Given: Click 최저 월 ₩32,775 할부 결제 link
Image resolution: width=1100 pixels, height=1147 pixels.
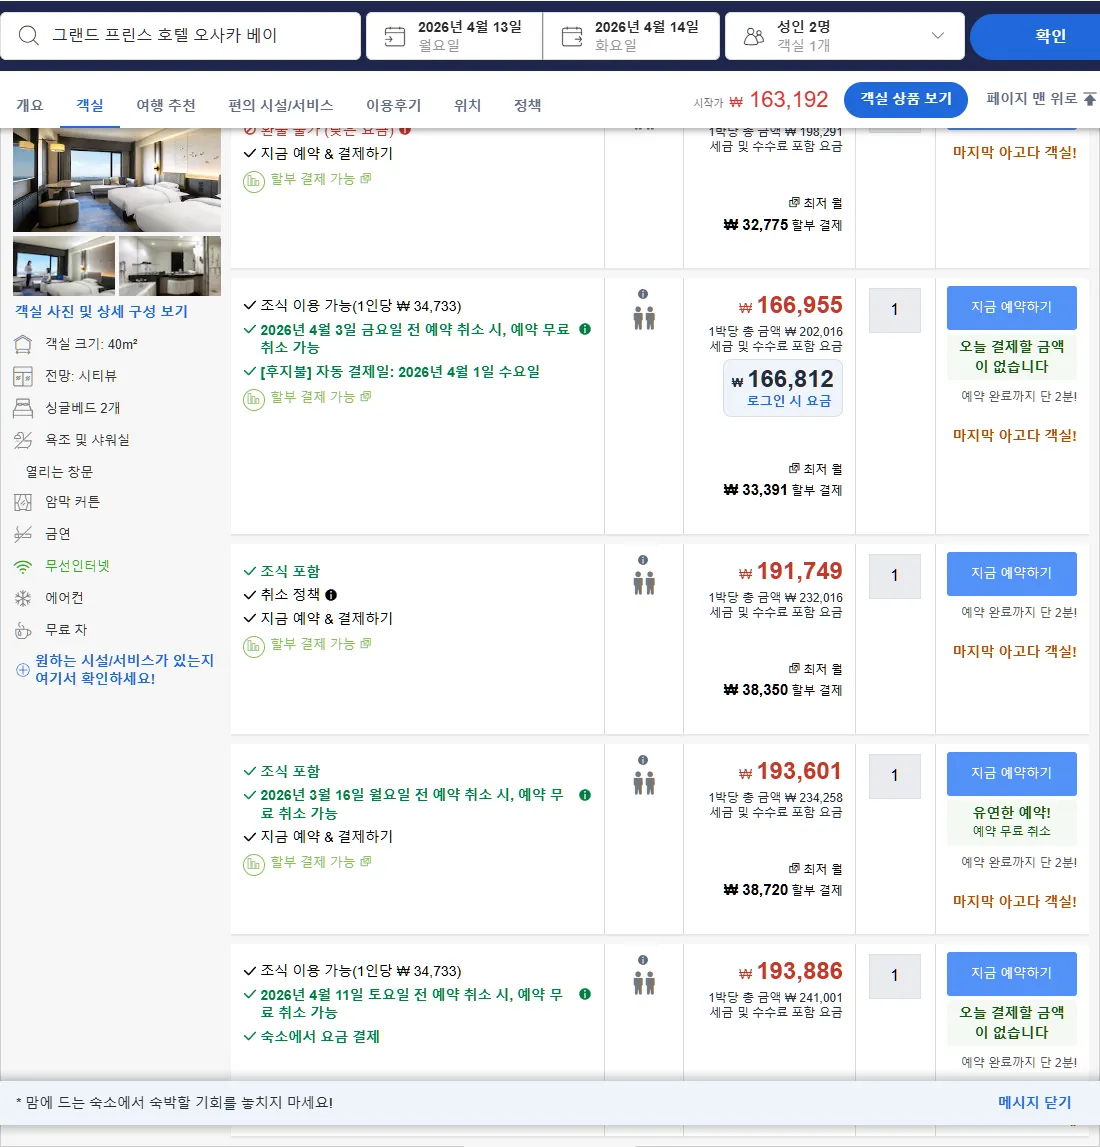Looking at the screenshot, I should coord(783,214).
